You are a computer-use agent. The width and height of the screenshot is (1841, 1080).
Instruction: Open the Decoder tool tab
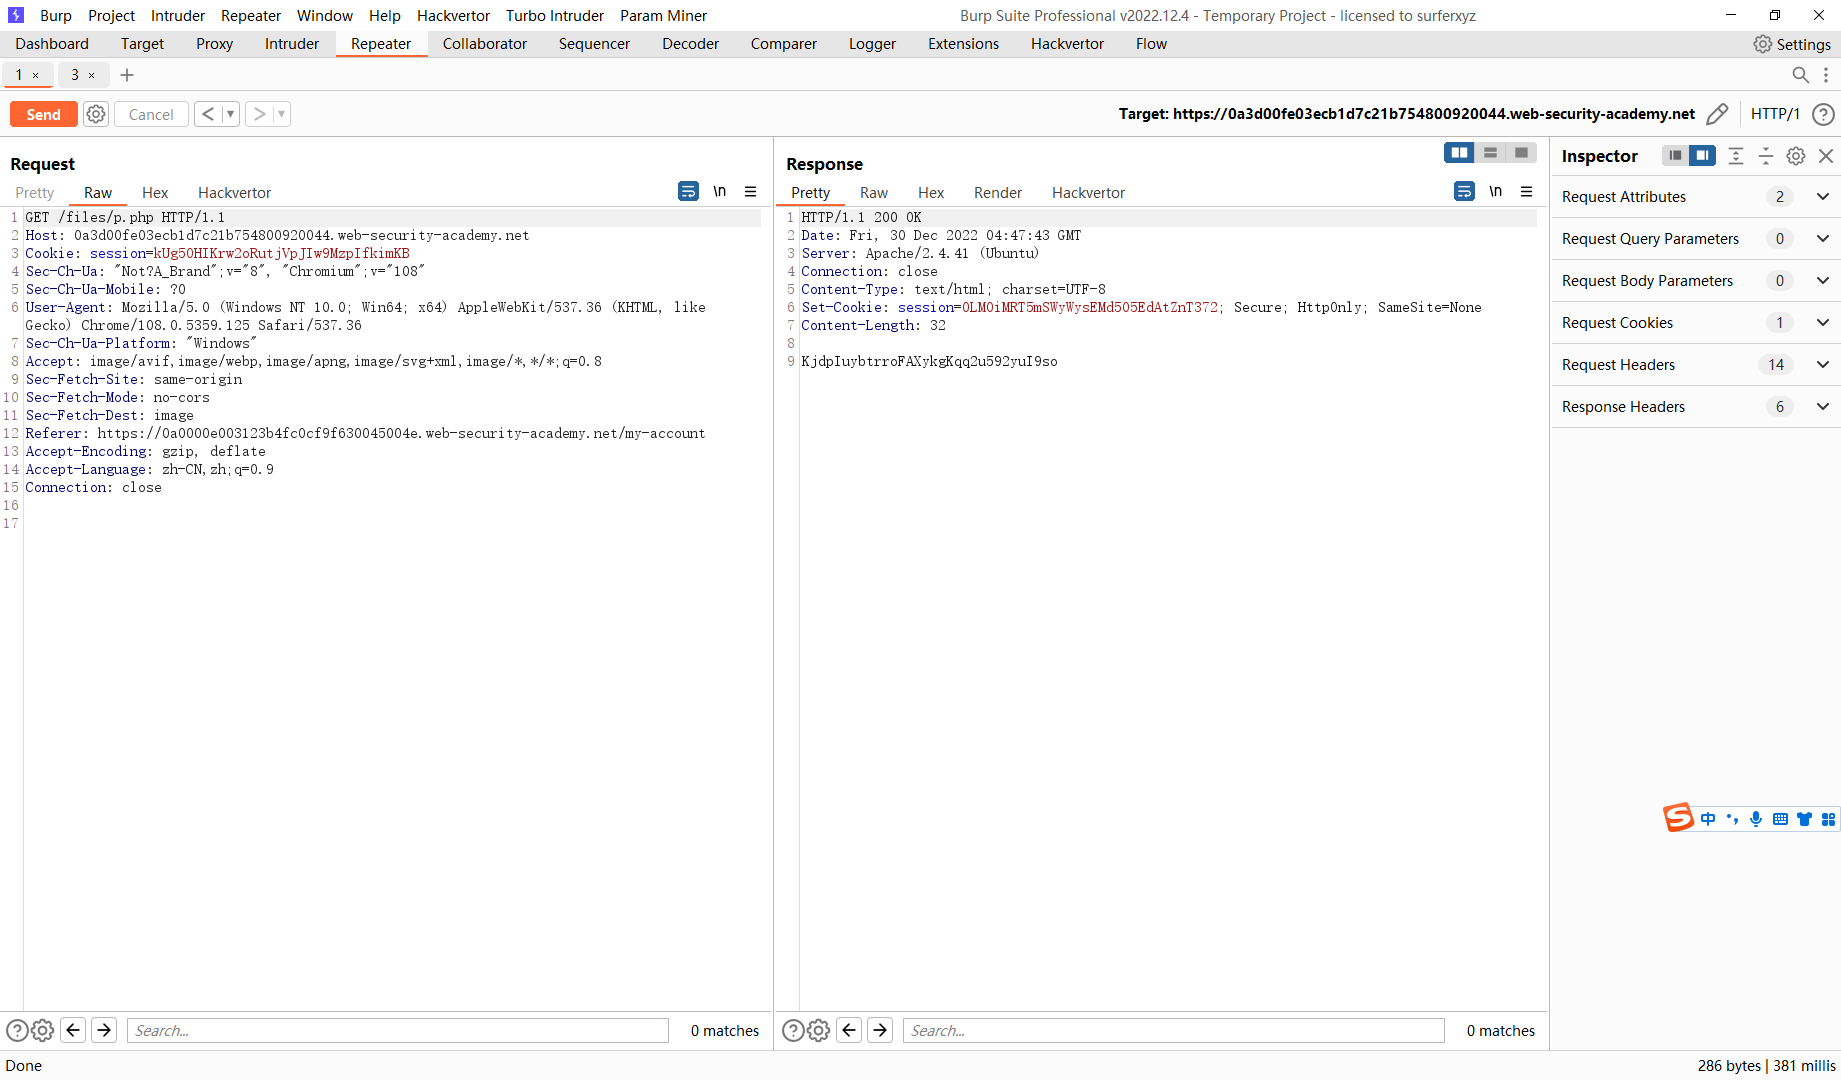[690, 44]
